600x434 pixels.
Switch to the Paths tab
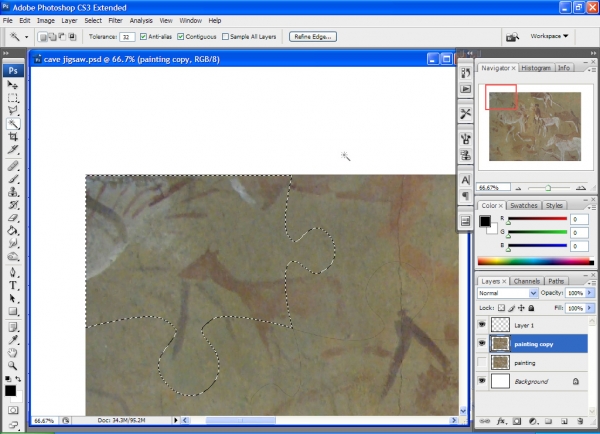pos(556,281)
